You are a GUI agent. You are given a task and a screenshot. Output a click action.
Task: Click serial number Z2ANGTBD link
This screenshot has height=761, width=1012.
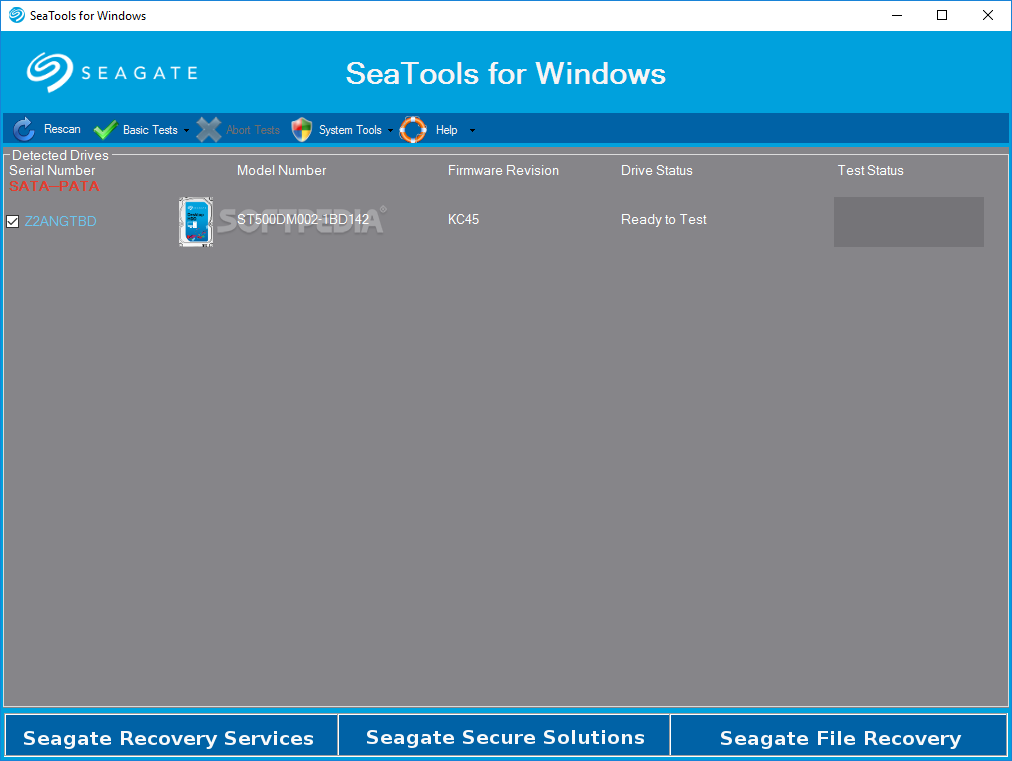coord(61,221)
